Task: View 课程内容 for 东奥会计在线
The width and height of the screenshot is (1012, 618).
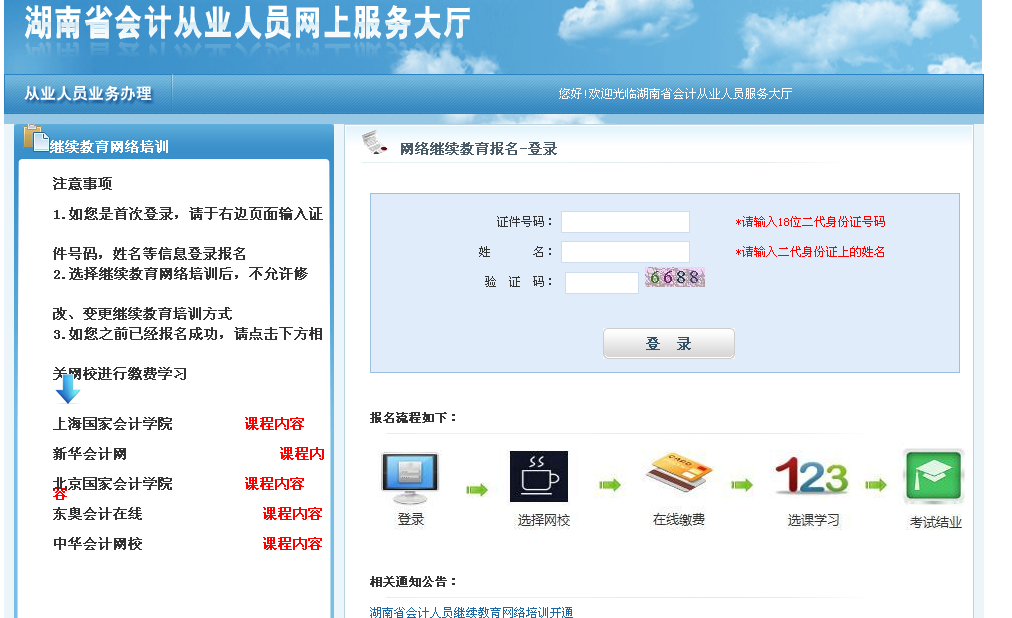Action: coord(292,514)
